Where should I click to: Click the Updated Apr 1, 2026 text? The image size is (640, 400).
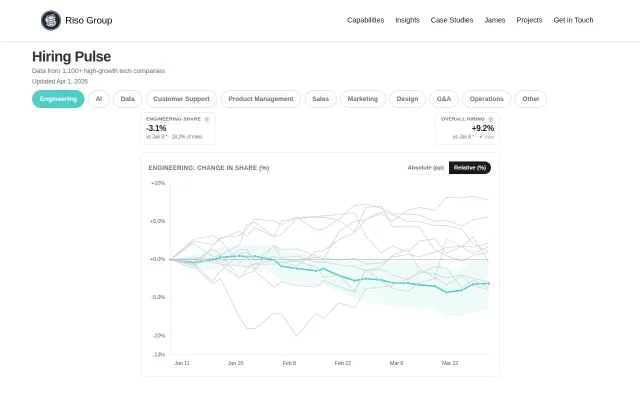click(60, 81)
